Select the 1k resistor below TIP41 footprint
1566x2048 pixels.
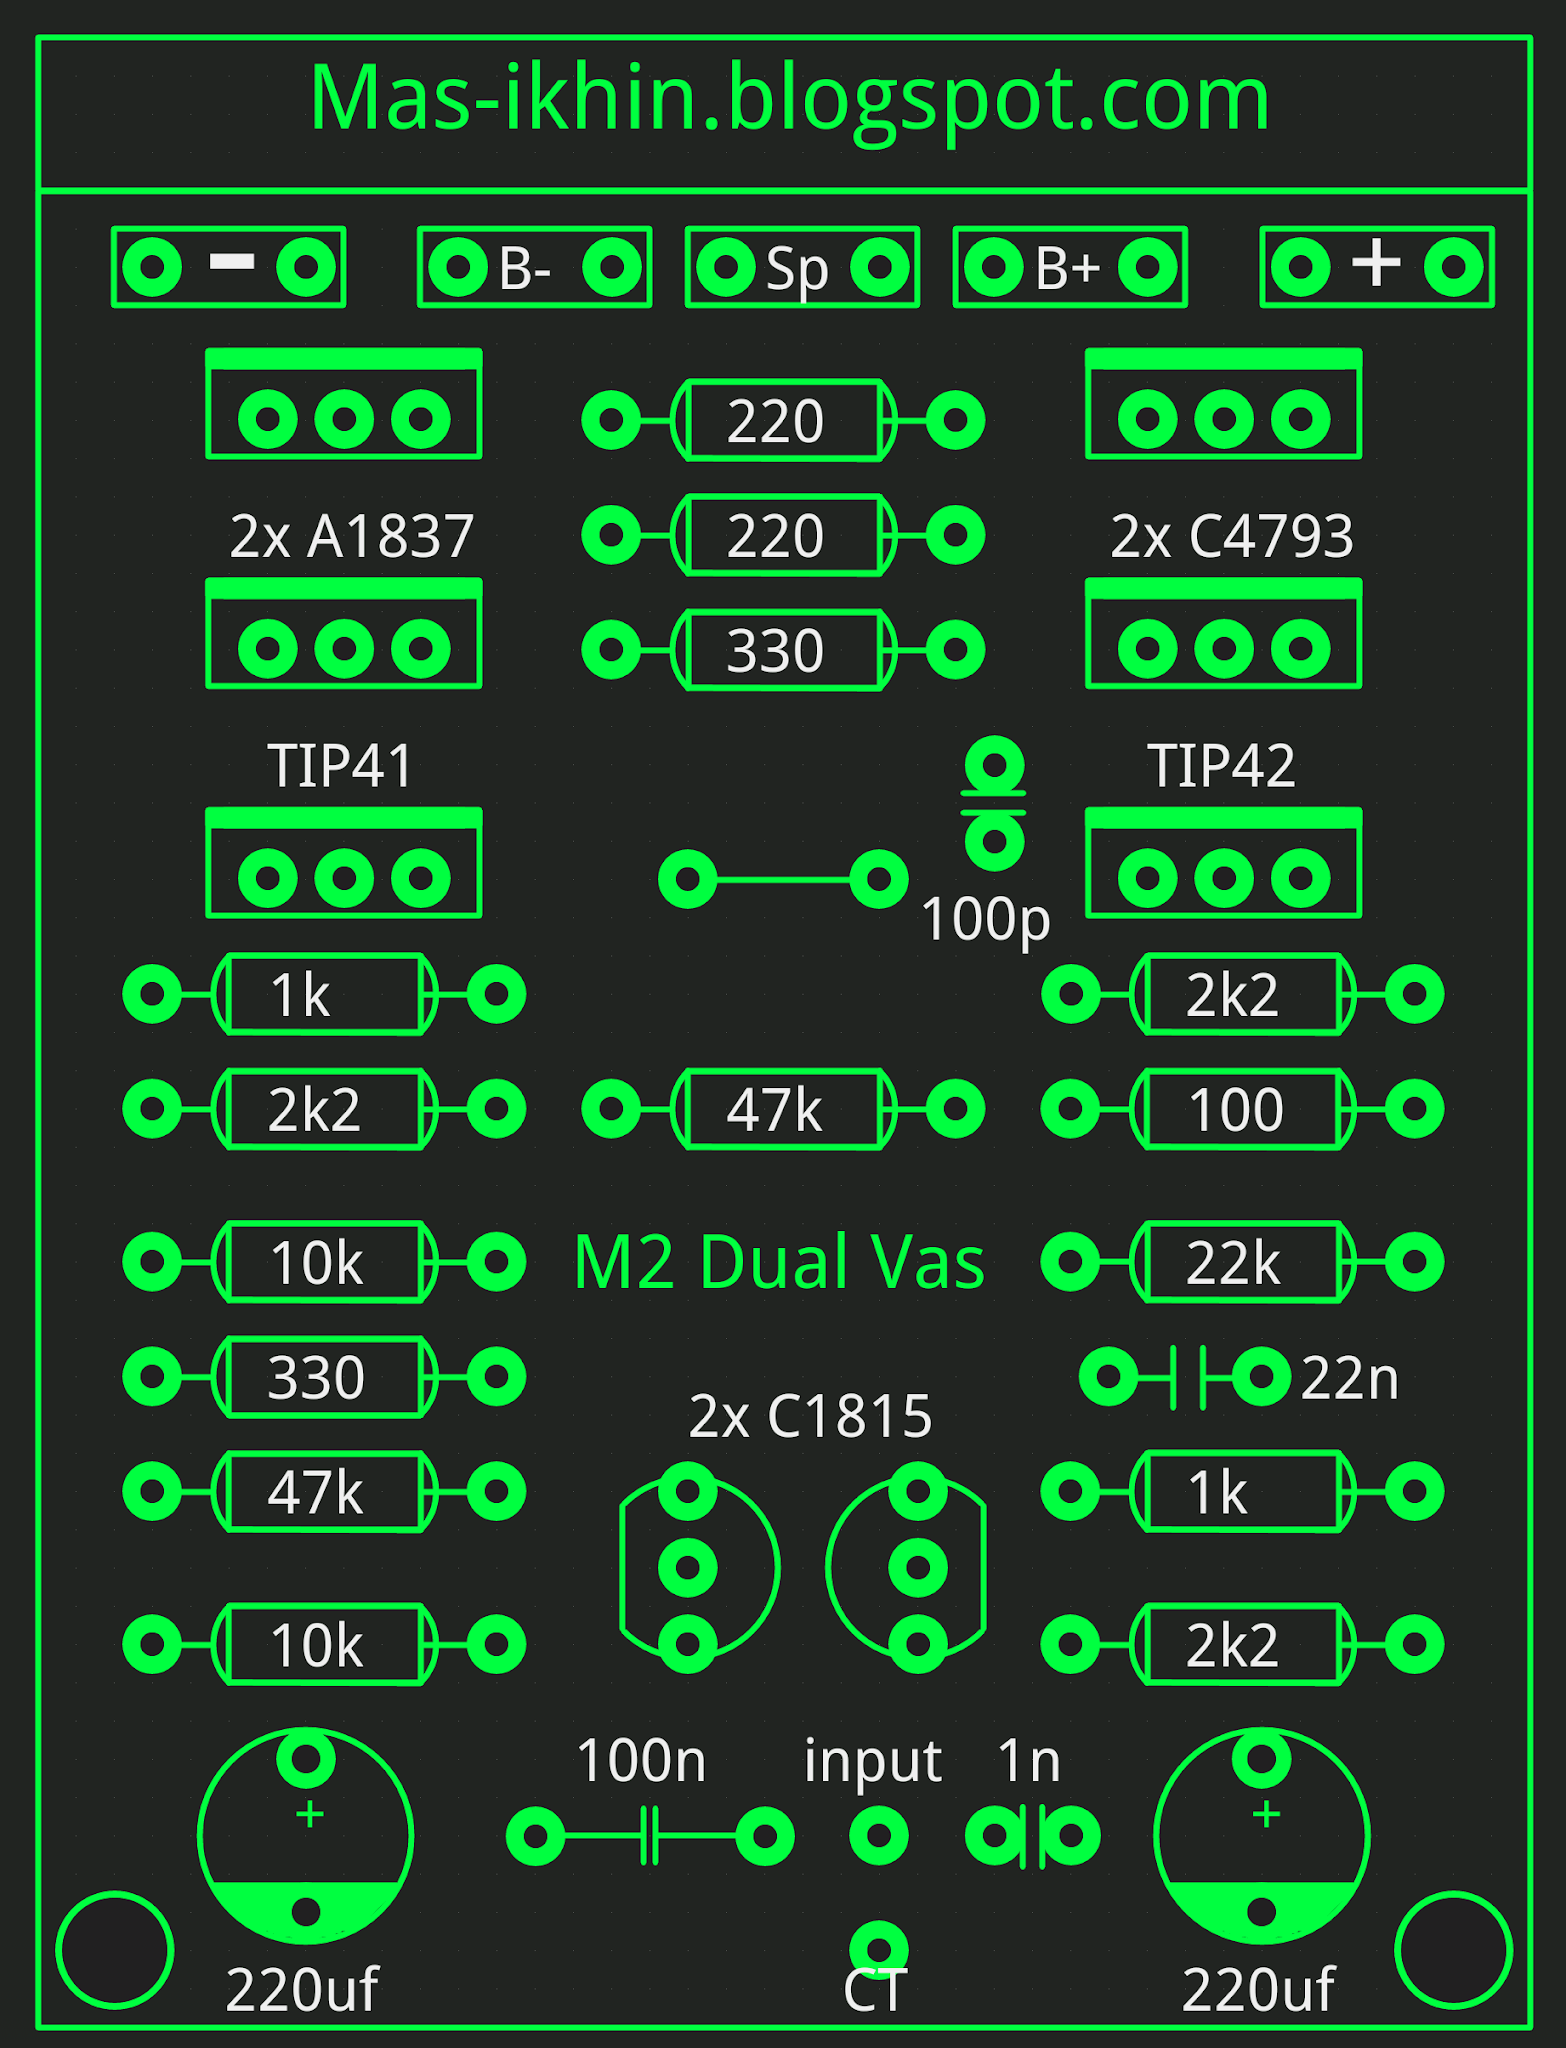tap(324, 994)
